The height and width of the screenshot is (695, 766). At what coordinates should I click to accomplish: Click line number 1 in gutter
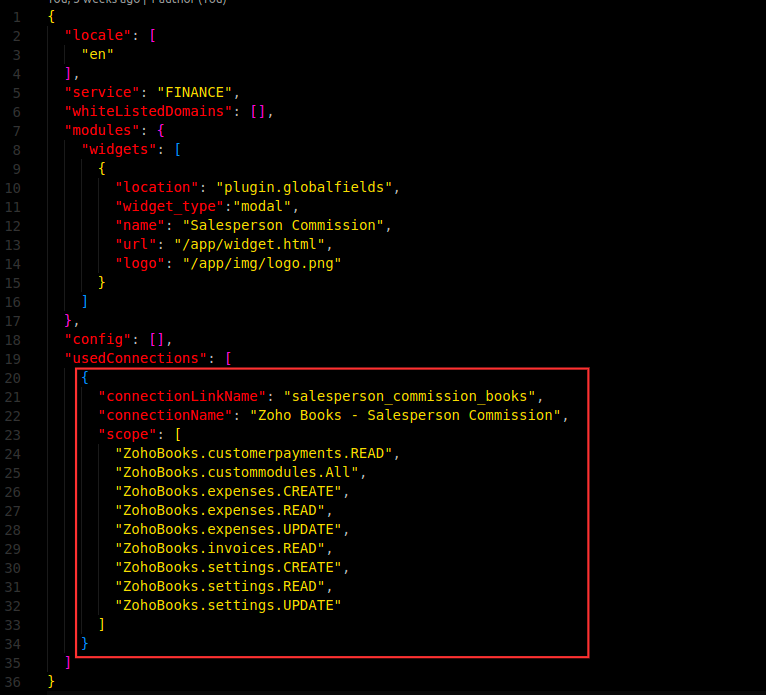click(x=17, y=18)
